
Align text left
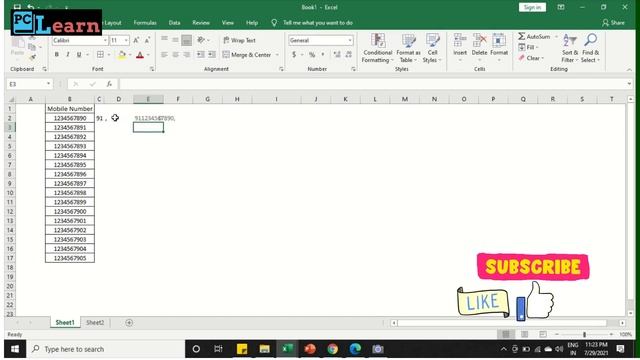click(164, 54)
